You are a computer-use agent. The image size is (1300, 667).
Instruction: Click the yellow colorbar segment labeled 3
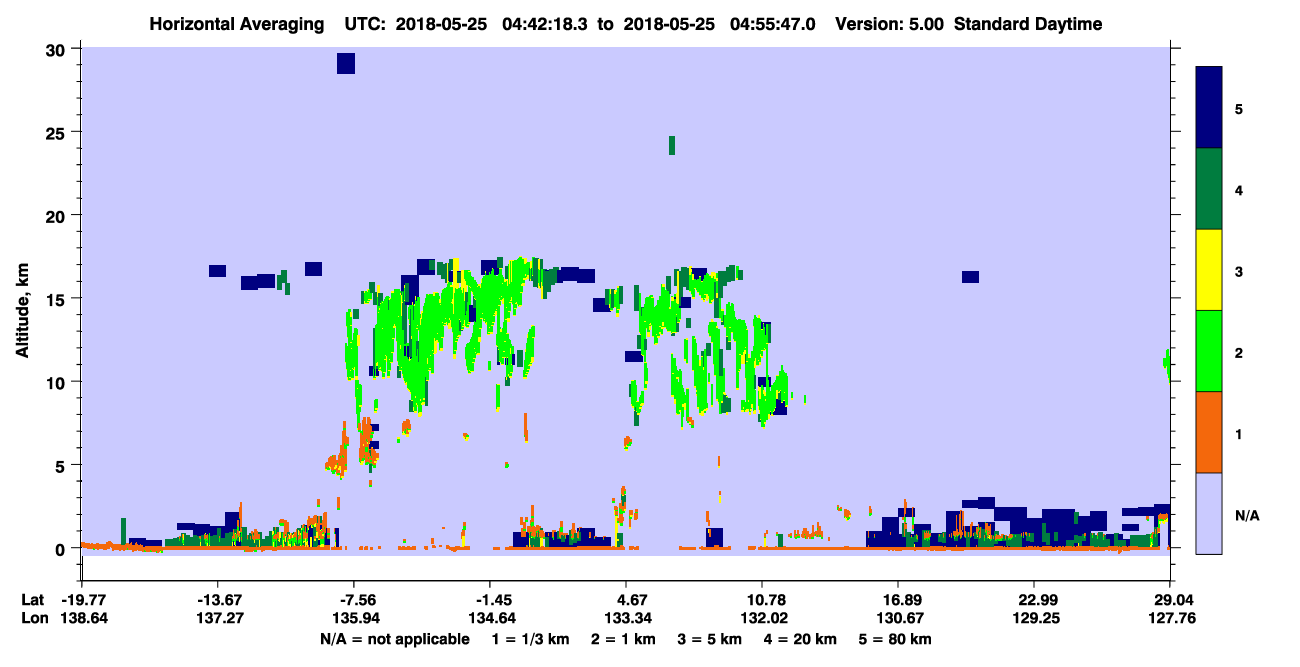pyautogui.click(x=1209, y=270)
